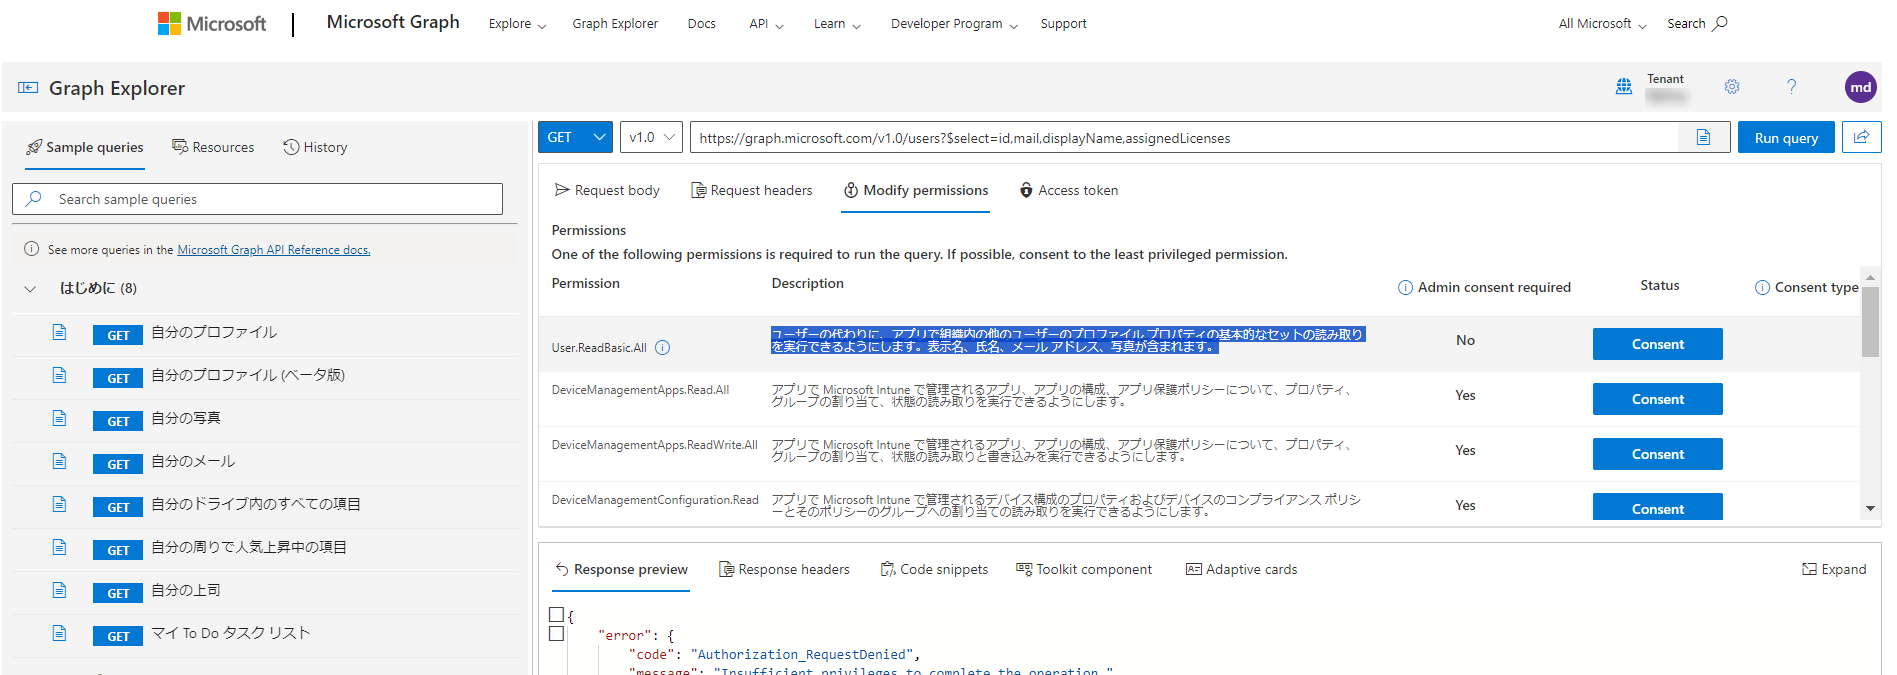The image size is (1897, 675).
Task: Open the Code snippets tab
Action: (x=934, y=569)
